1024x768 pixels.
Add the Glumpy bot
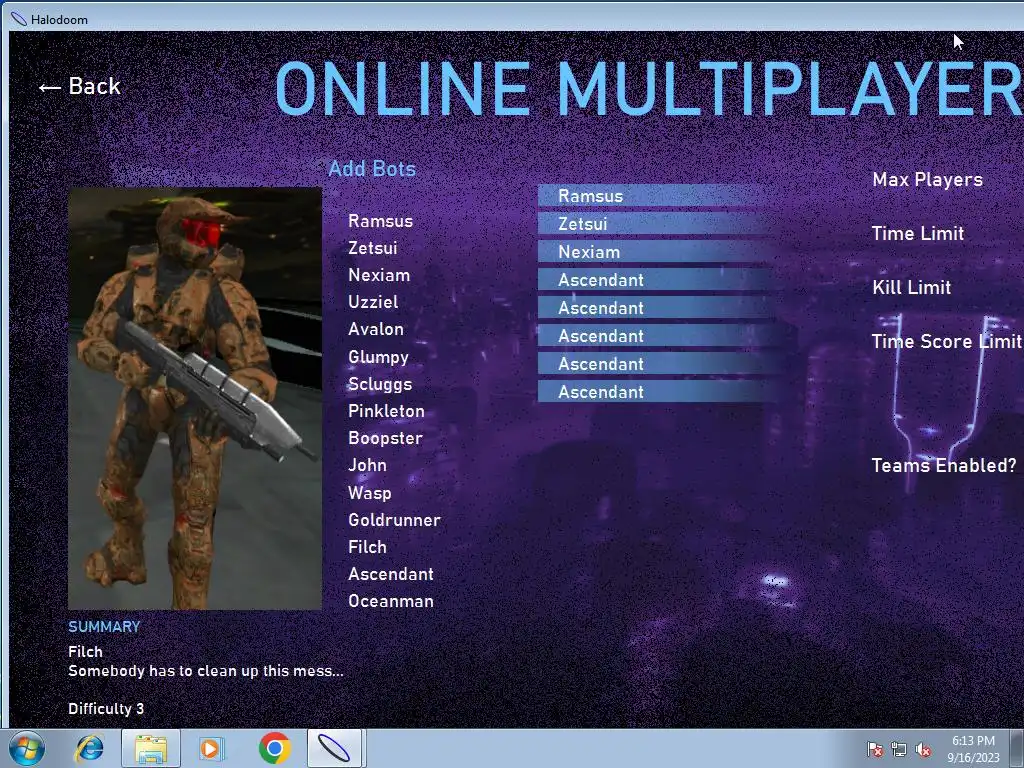pyautogui.click(x=378, y=357)
